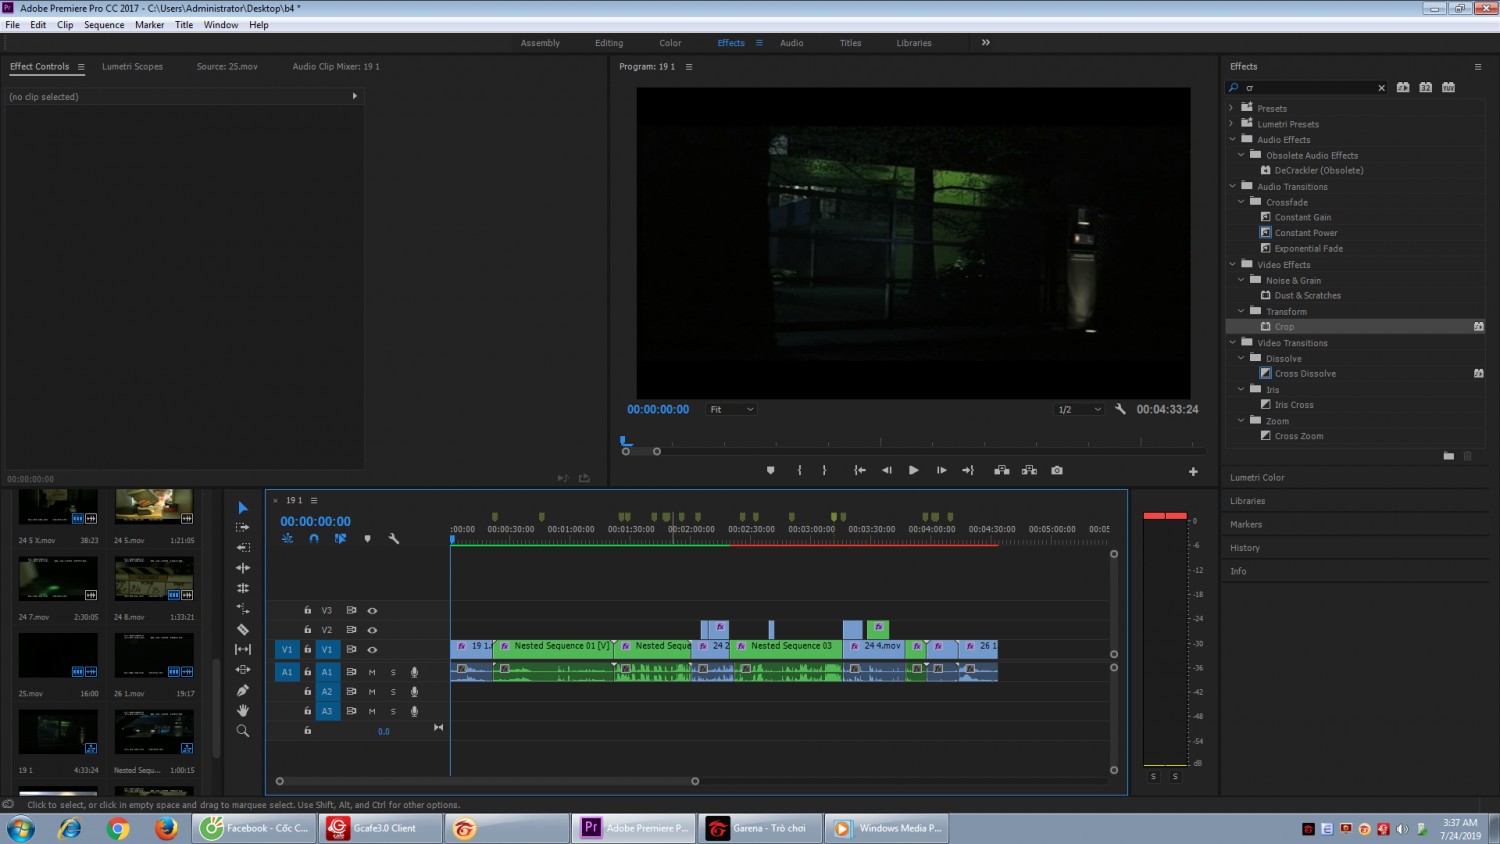Switch to the Lumetri Scopes tab

coord(132,67)
